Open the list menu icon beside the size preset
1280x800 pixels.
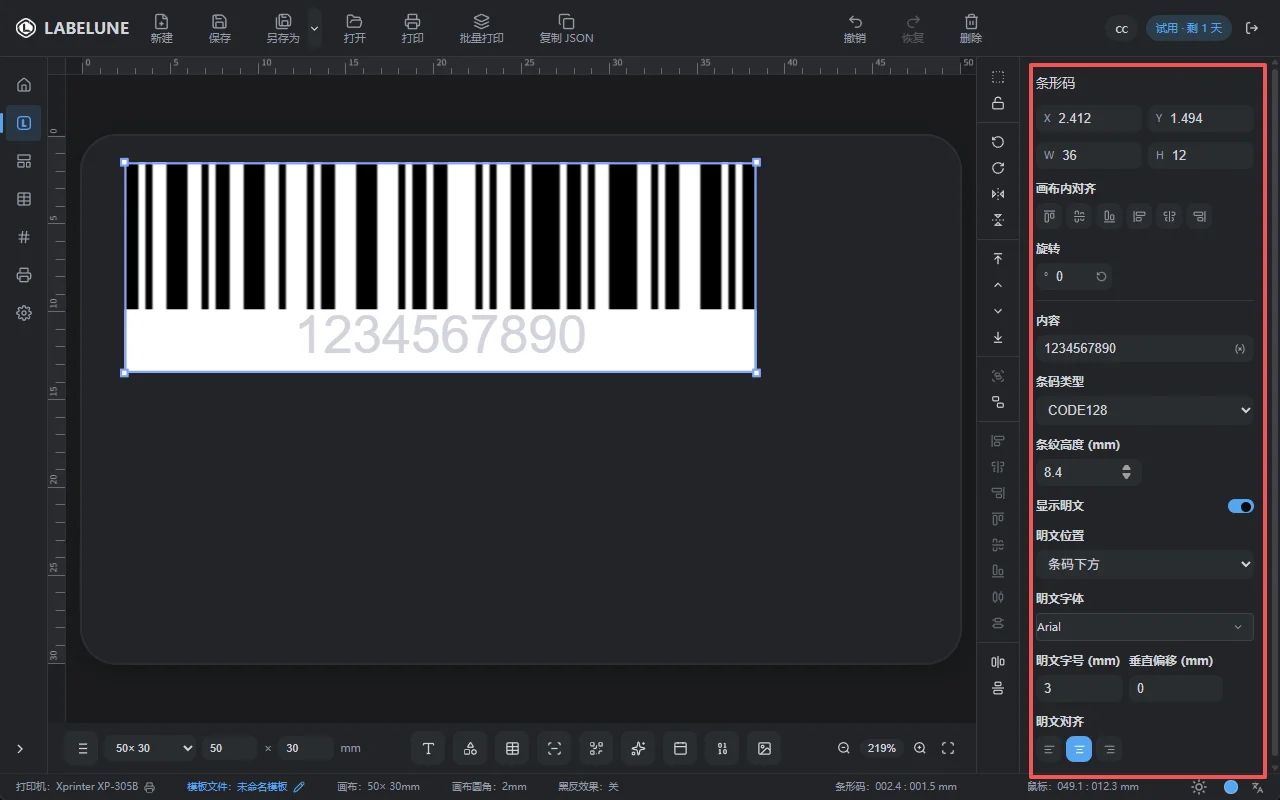pos(83,748)
